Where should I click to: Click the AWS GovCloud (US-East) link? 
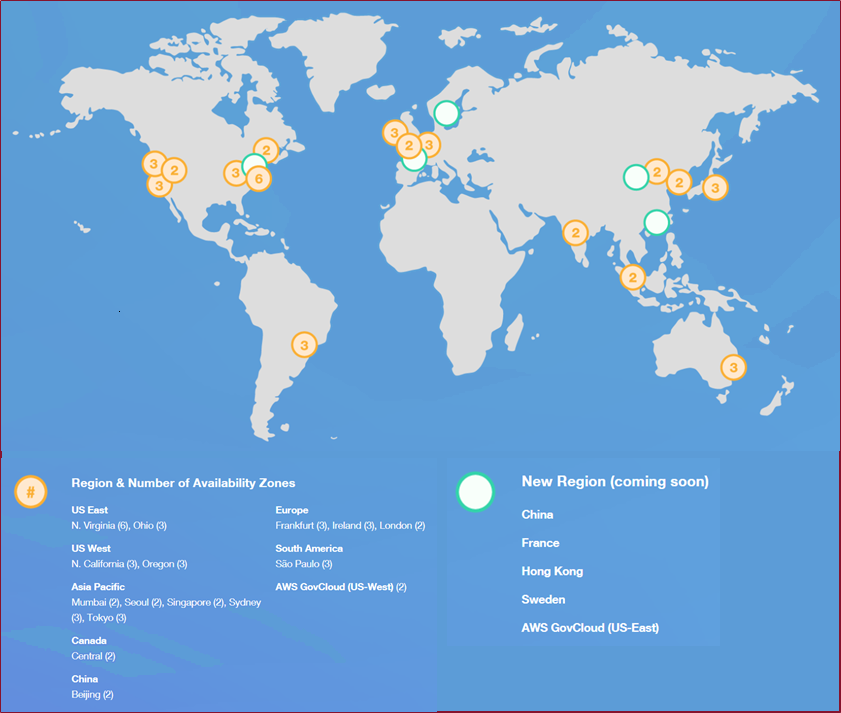[589, 627]
